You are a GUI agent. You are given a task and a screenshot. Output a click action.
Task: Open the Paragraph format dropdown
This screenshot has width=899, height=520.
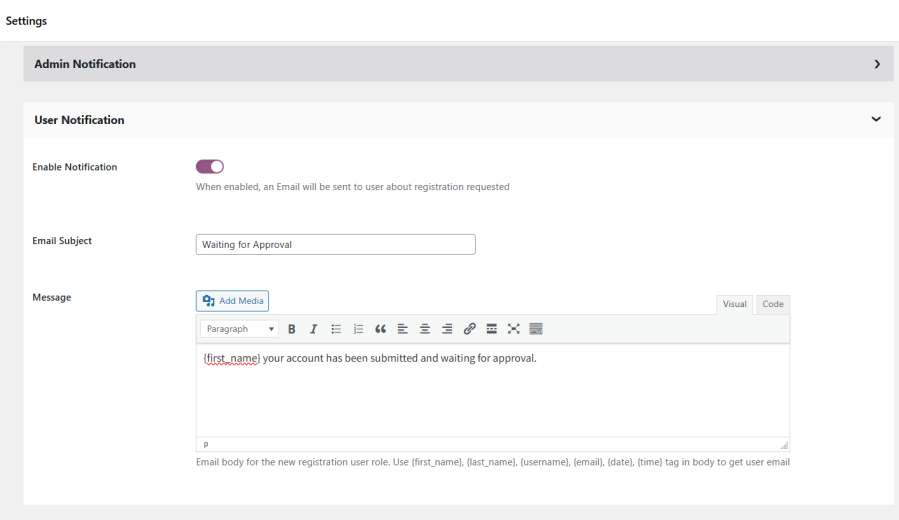click(x=240, y=329)
